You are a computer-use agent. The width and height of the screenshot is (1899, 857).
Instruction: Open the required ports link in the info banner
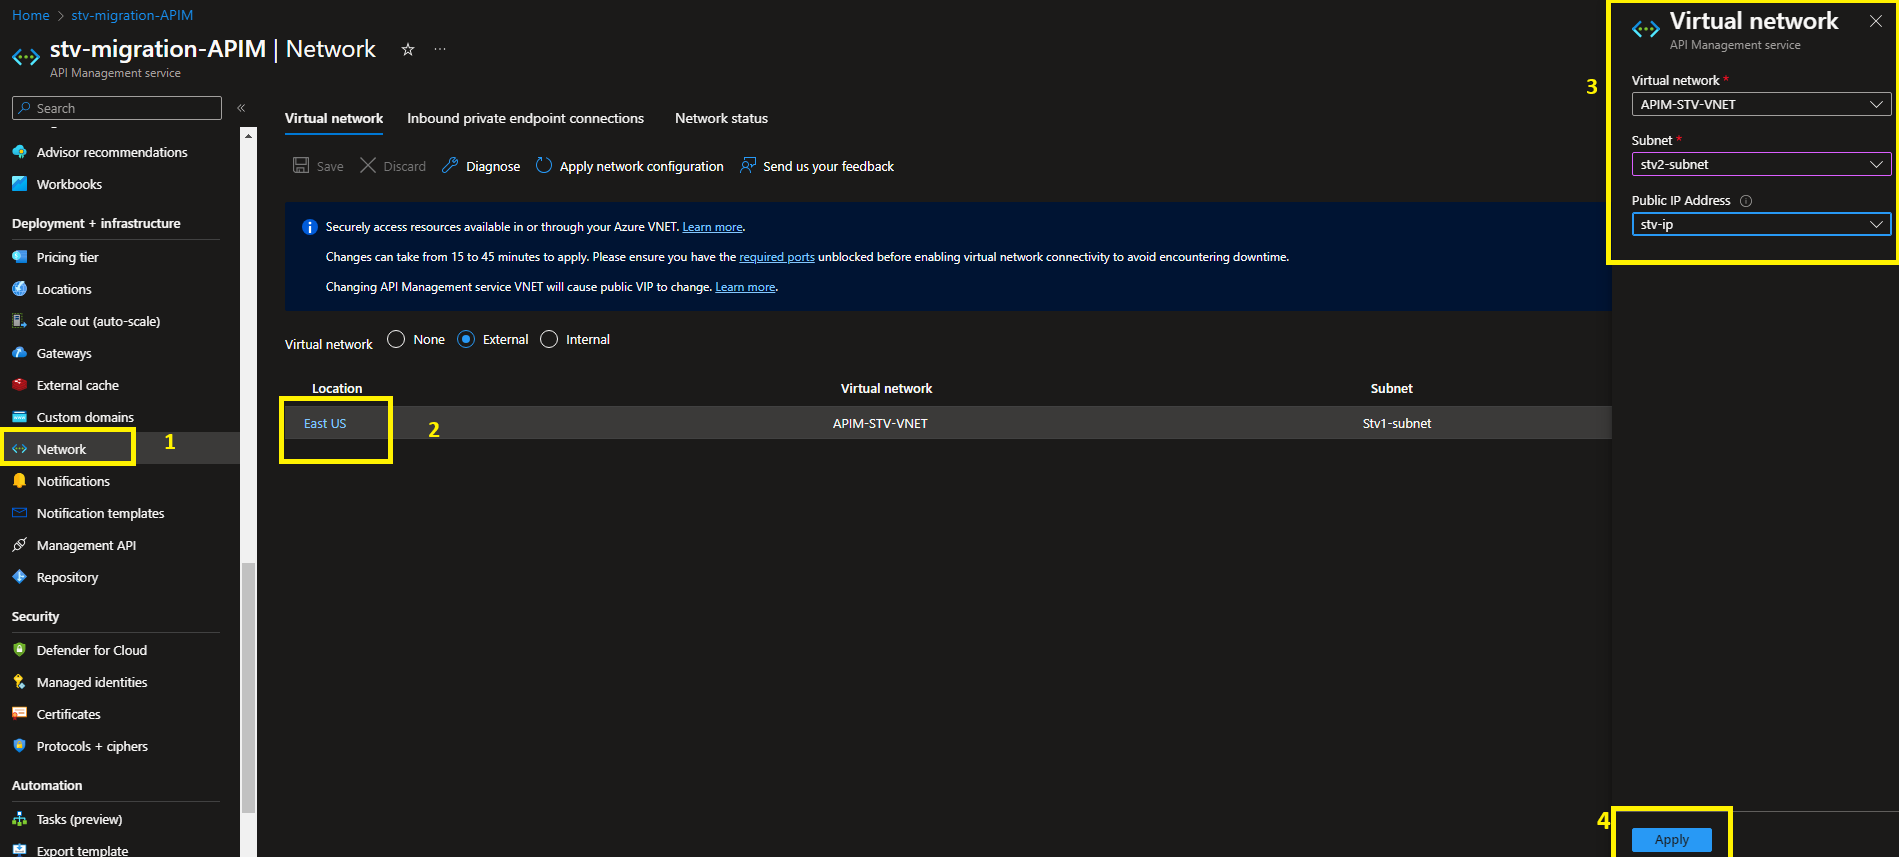click(x=777, y=257)
